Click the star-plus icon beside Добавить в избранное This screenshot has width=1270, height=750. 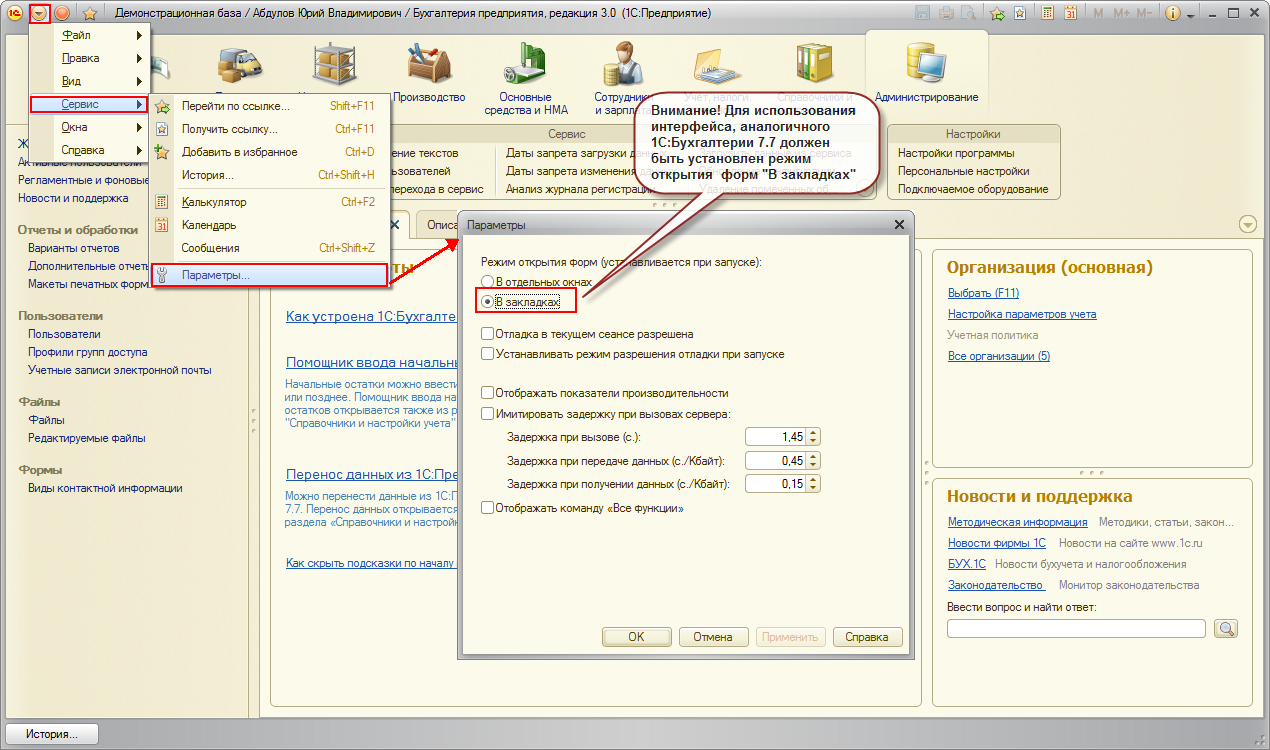point(162,152)
